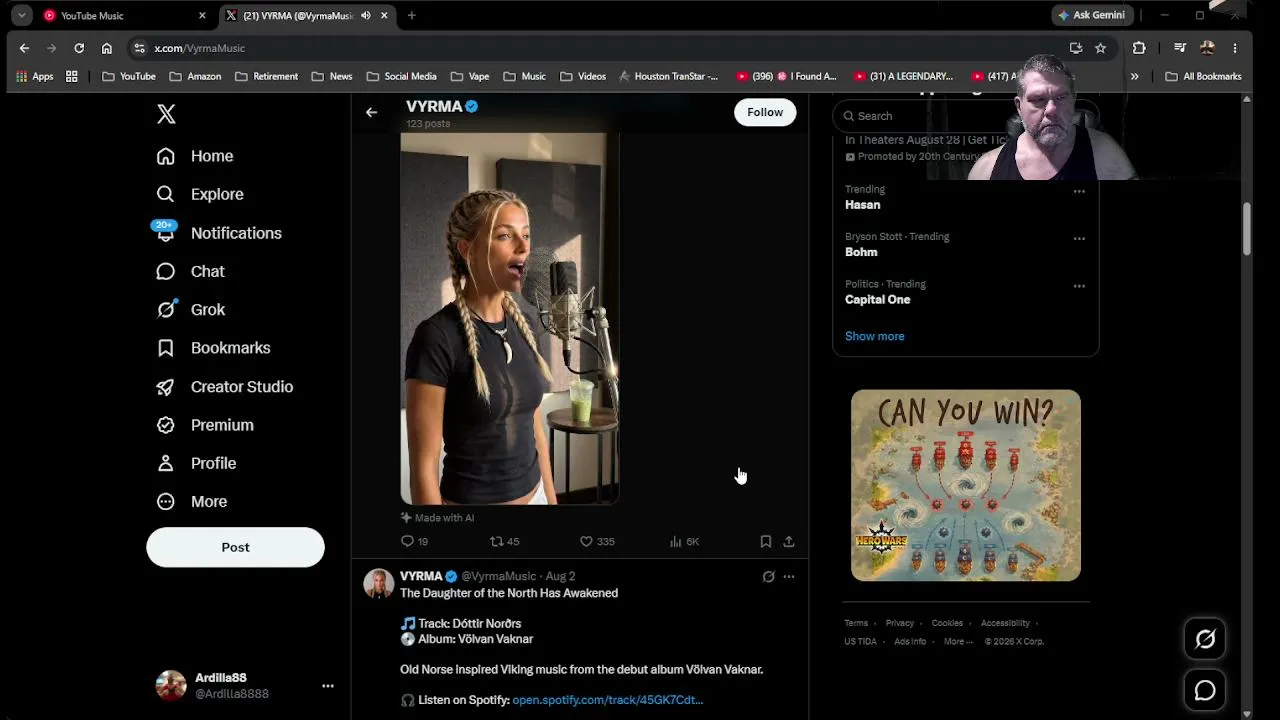Click the Chrome address bar URL
The image size is (1280, 720).
click(200, 48)
